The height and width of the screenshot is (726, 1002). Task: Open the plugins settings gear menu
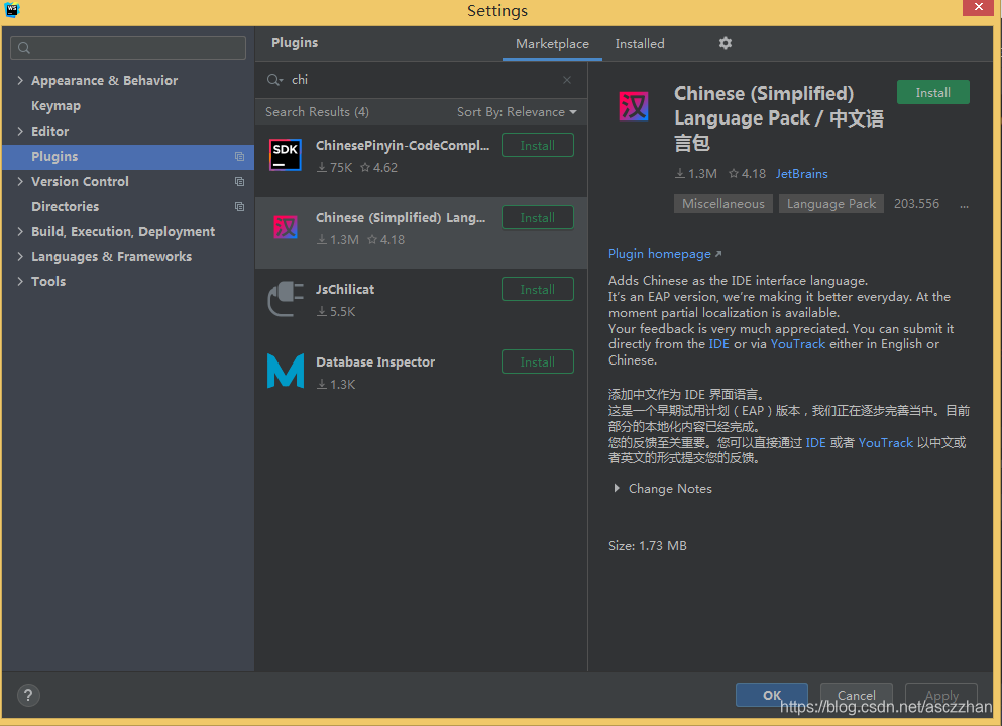pos(725,43)
